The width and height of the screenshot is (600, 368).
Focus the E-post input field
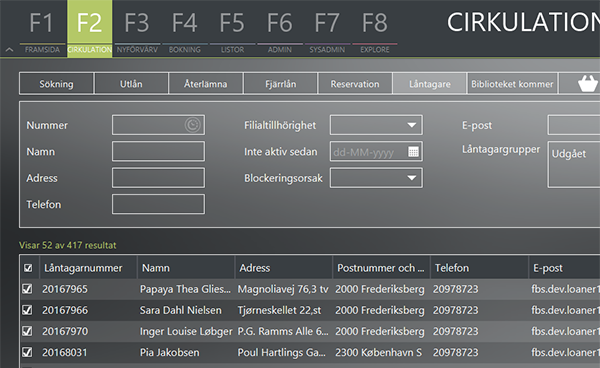click(574, 125)
